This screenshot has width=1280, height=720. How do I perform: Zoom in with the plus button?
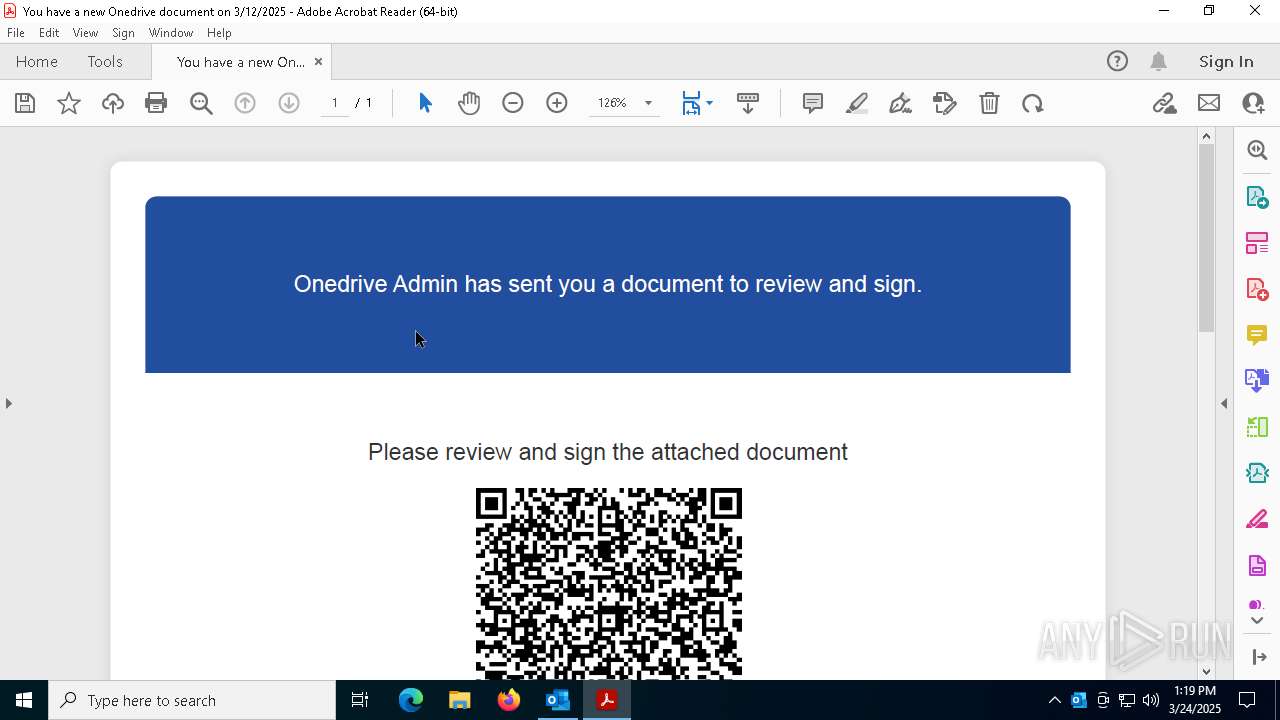(557, 103)
